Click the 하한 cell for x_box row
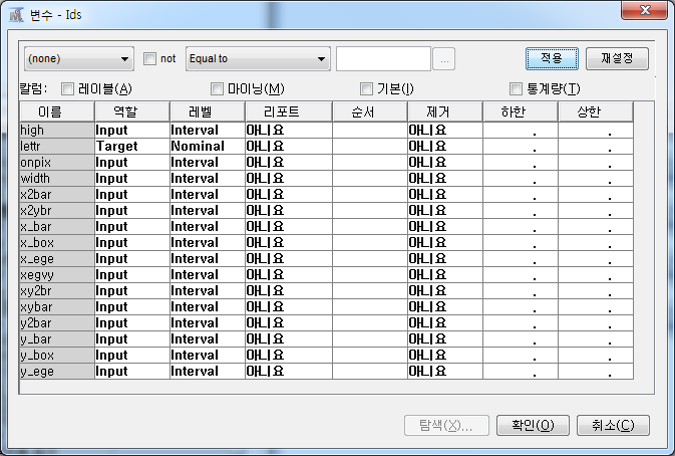 pos(520,243)
